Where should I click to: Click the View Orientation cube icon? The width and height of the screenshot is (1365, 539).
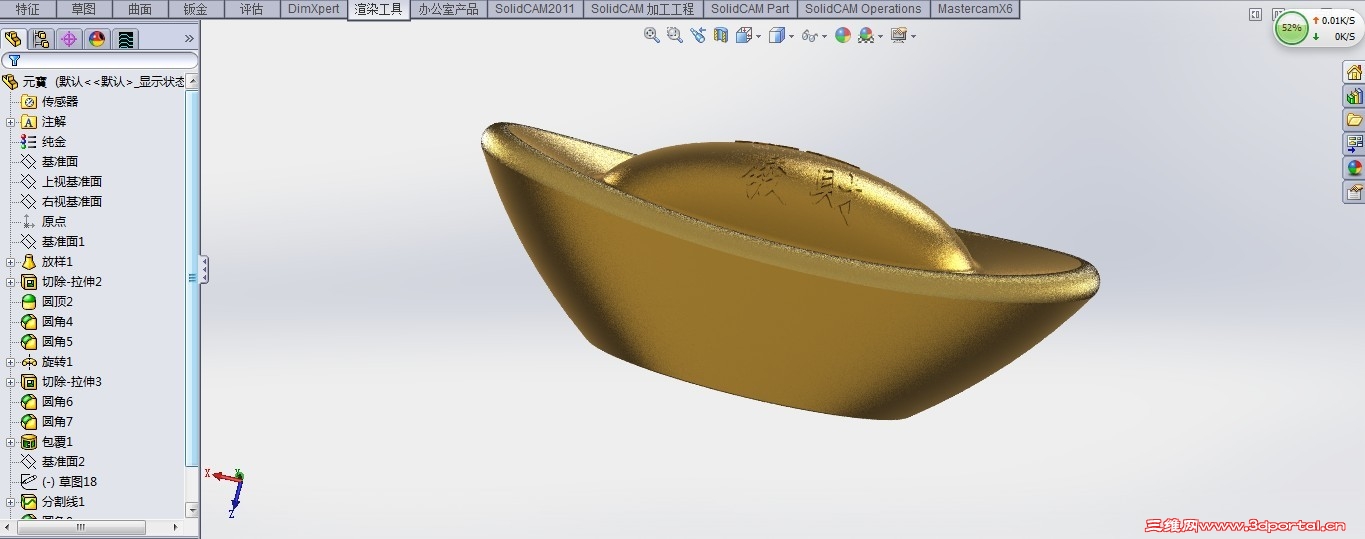[744, 35]
